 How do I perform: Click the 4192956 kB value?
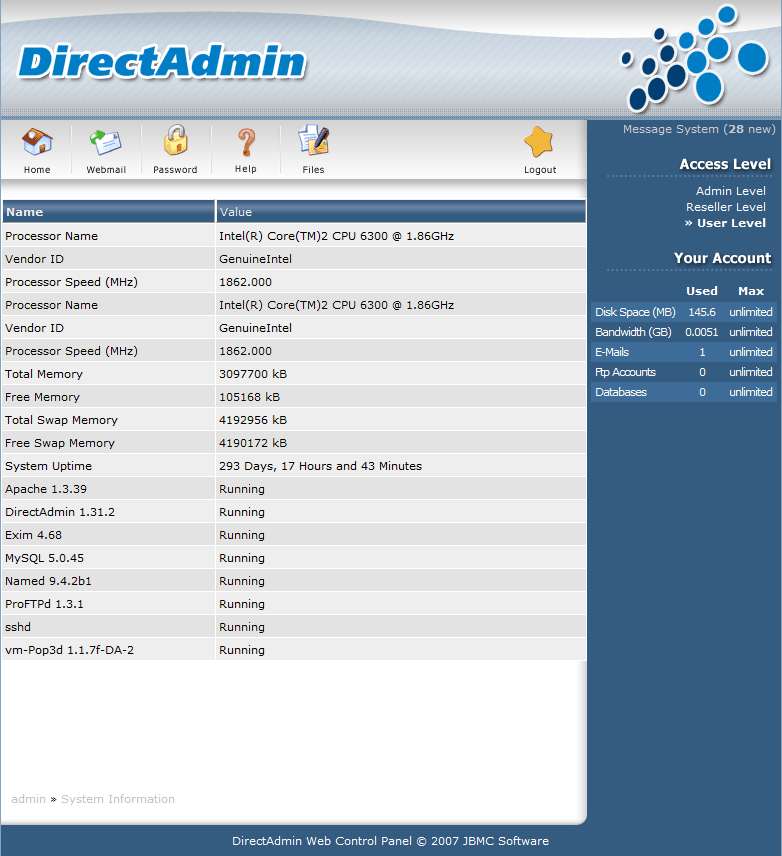pyautogui.click(x=253, y=420)
